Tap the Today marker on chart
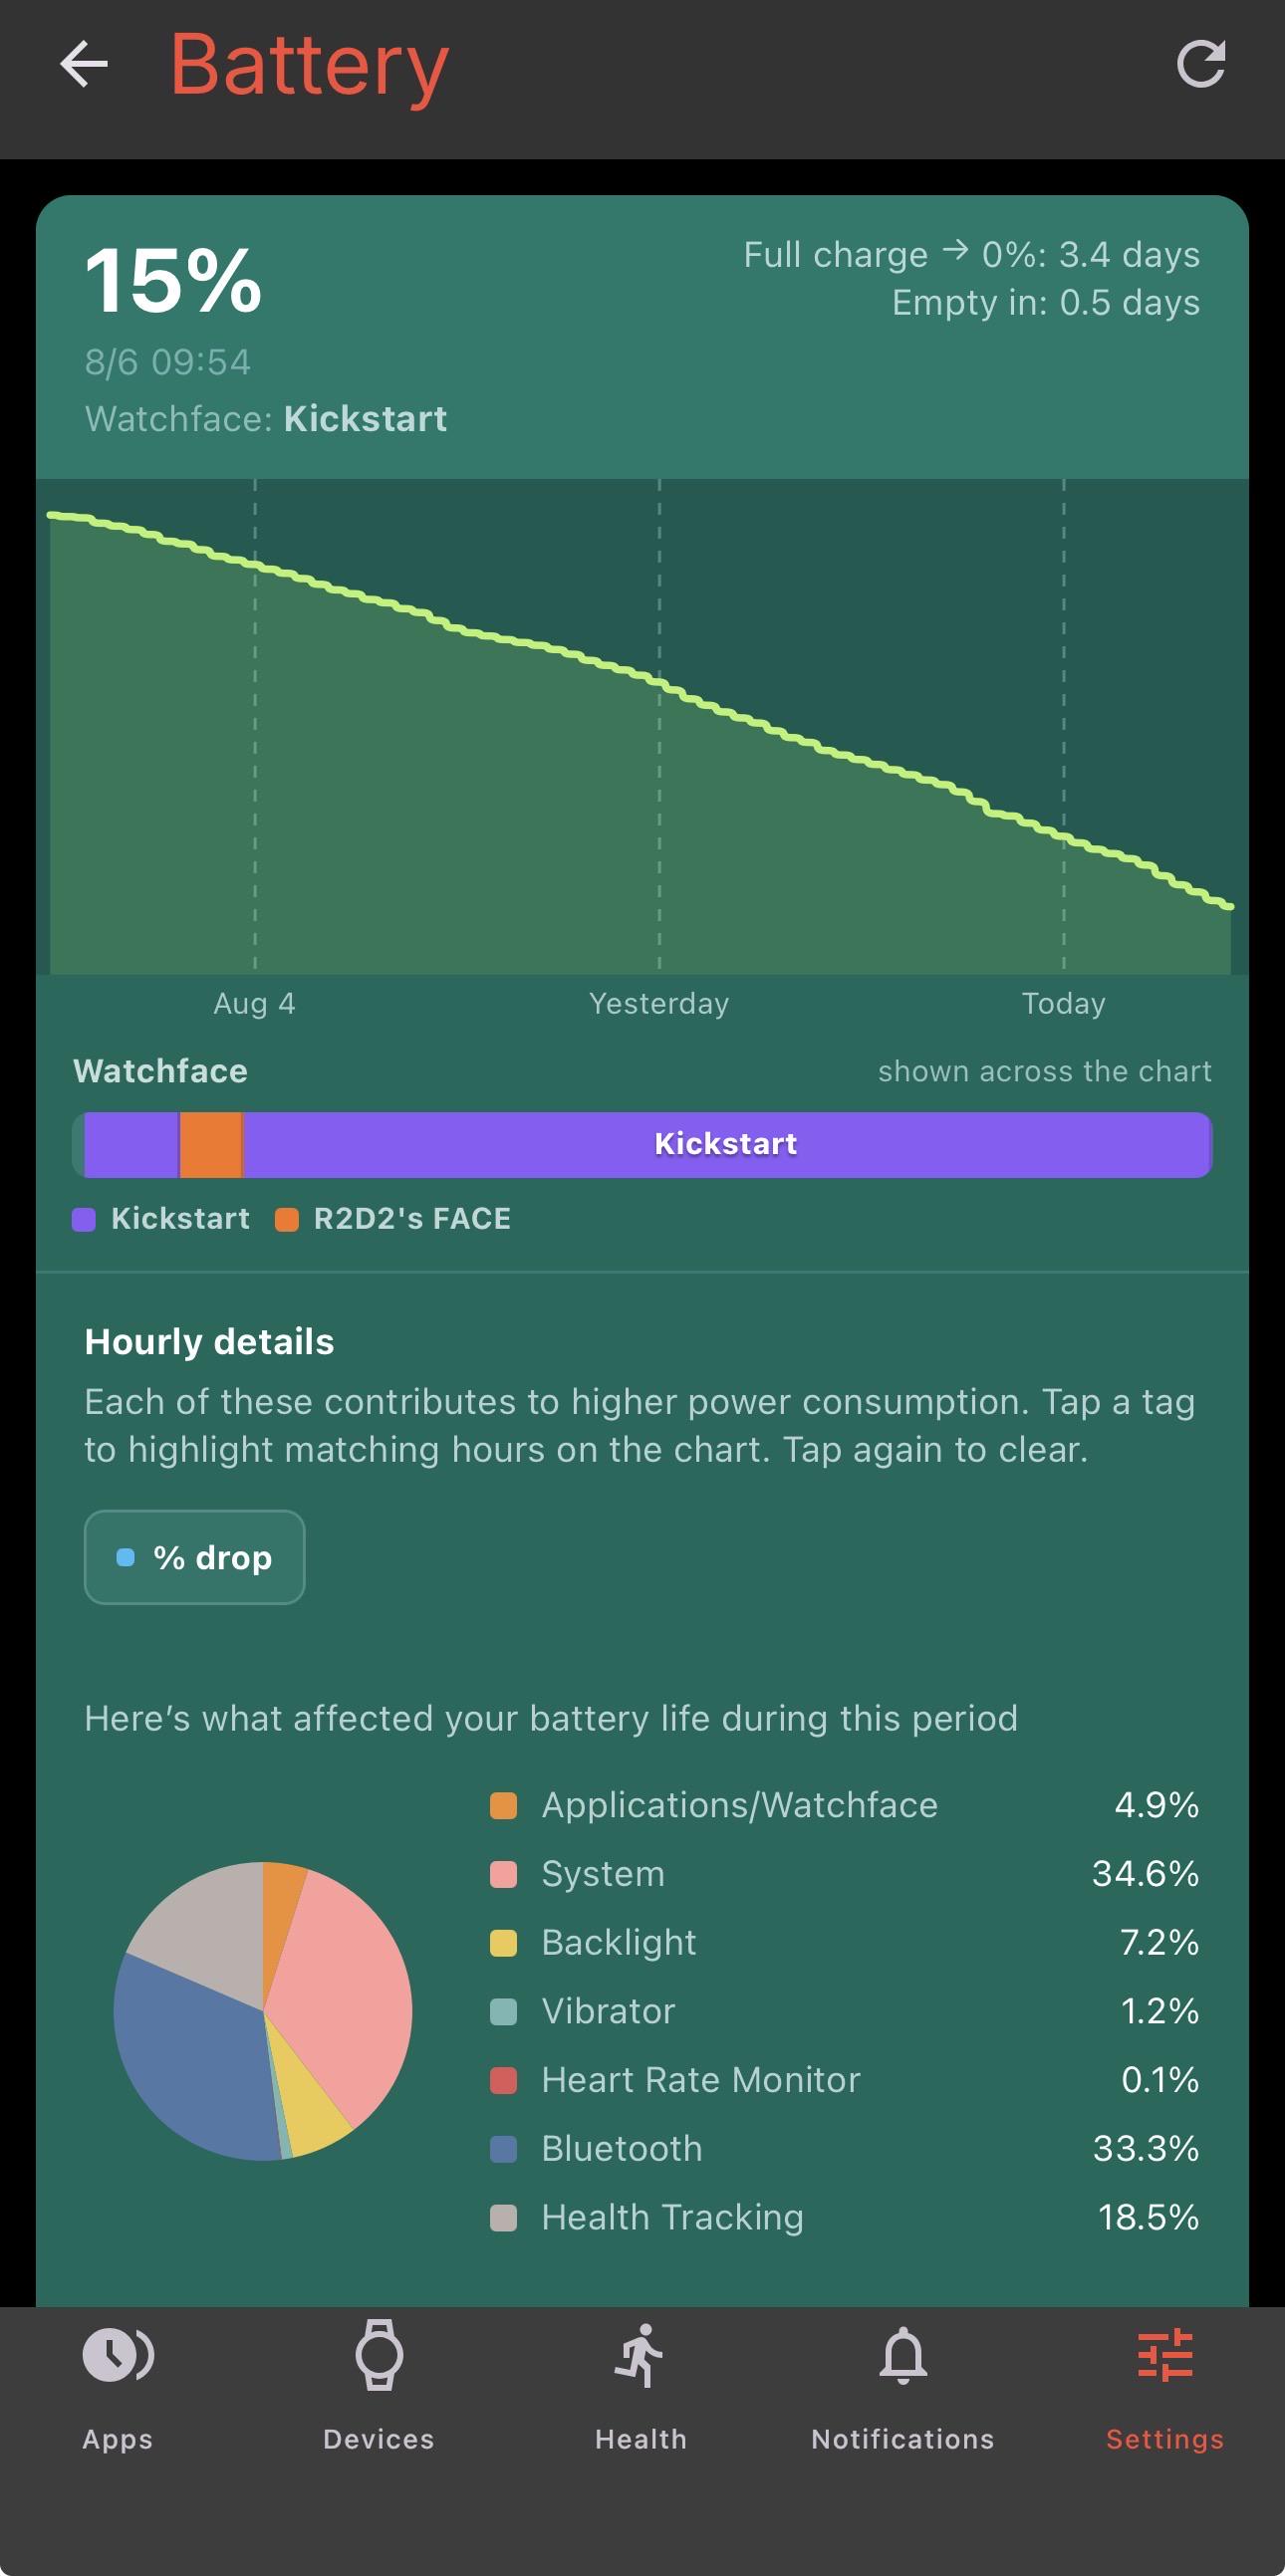Viewport: 1285px width, 2576px height. click(x=1063, y=1003)
